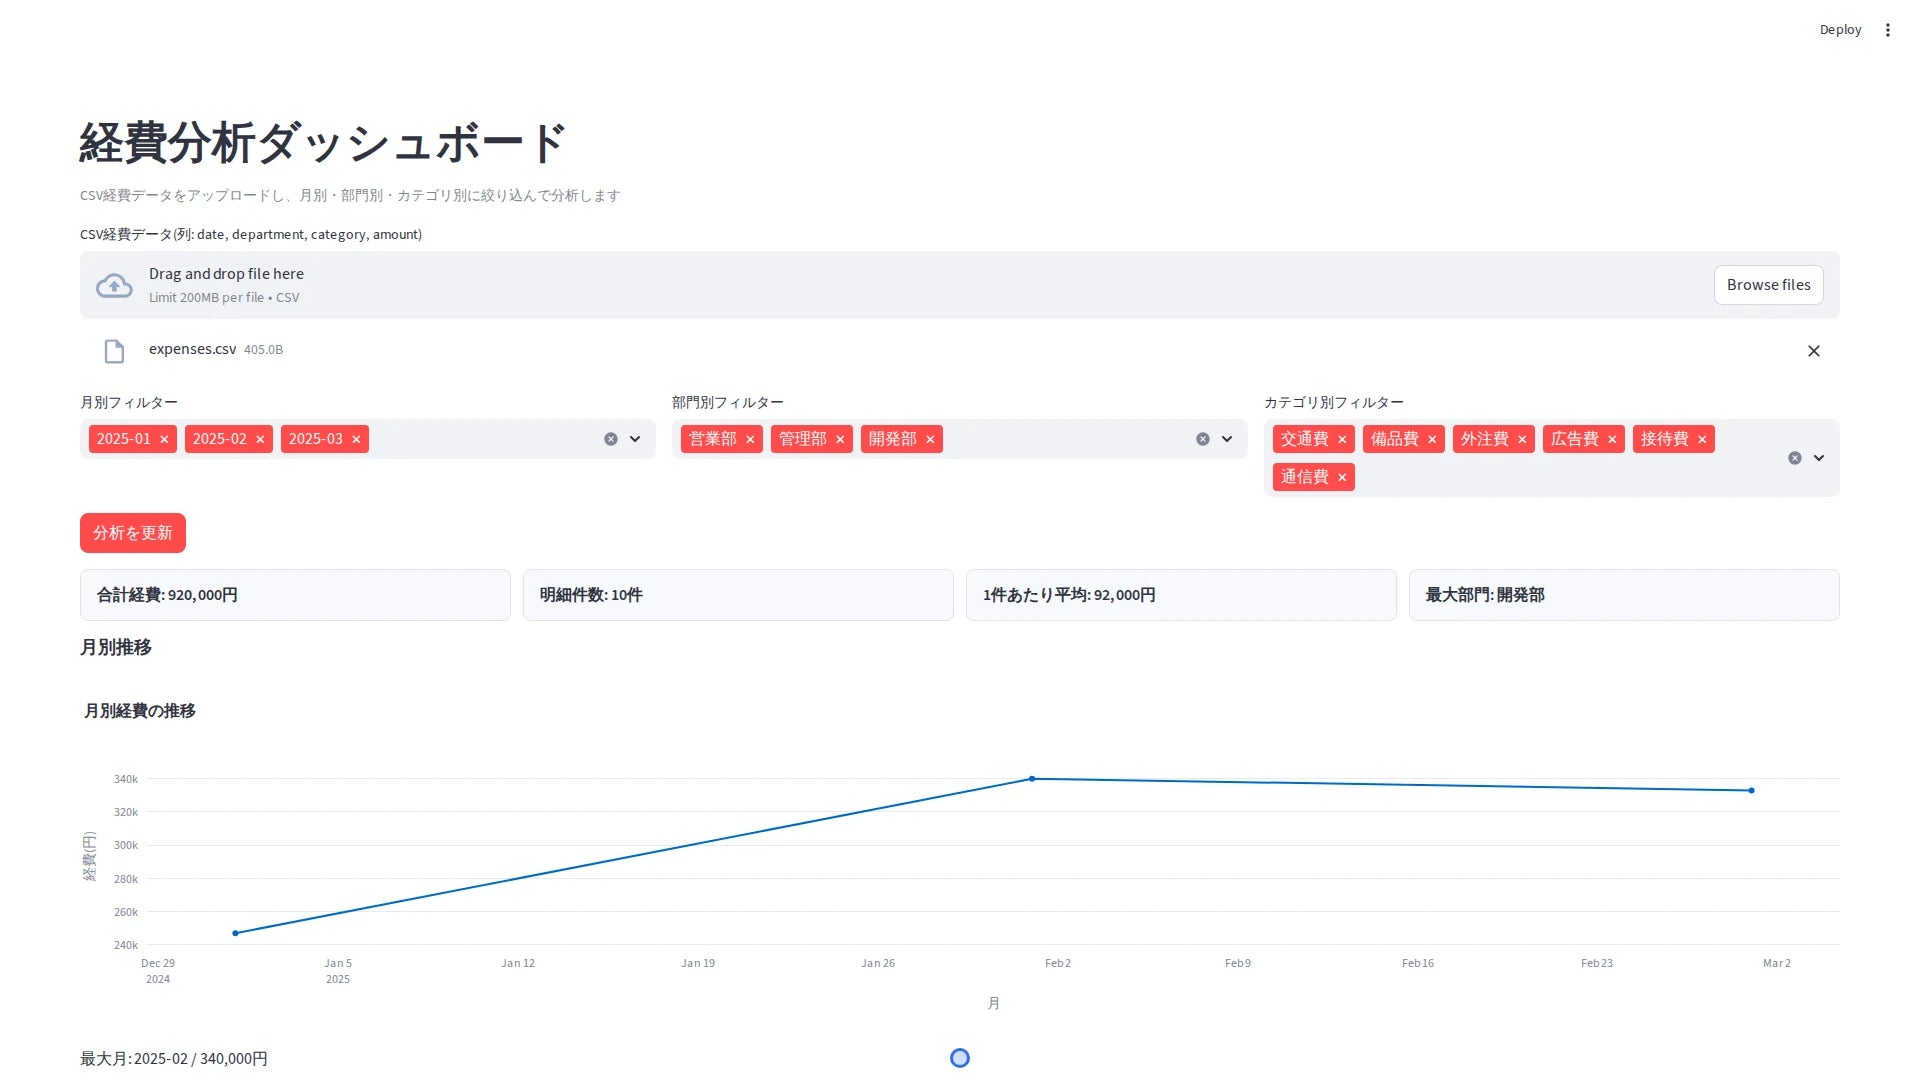Clear all month filter selections
The image size is (1920, 1080).
click(611, 439)
